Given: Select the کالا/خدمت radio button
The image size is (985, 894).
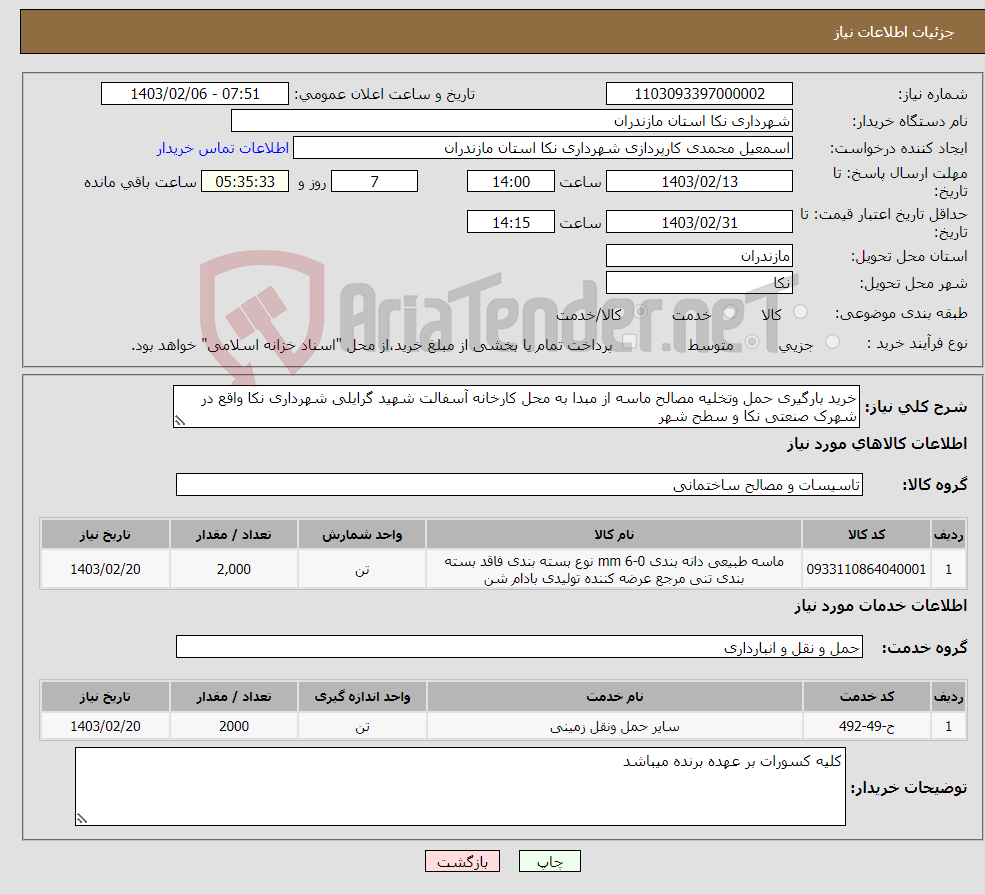Looking at the screenshot, I should click(640, 312).
